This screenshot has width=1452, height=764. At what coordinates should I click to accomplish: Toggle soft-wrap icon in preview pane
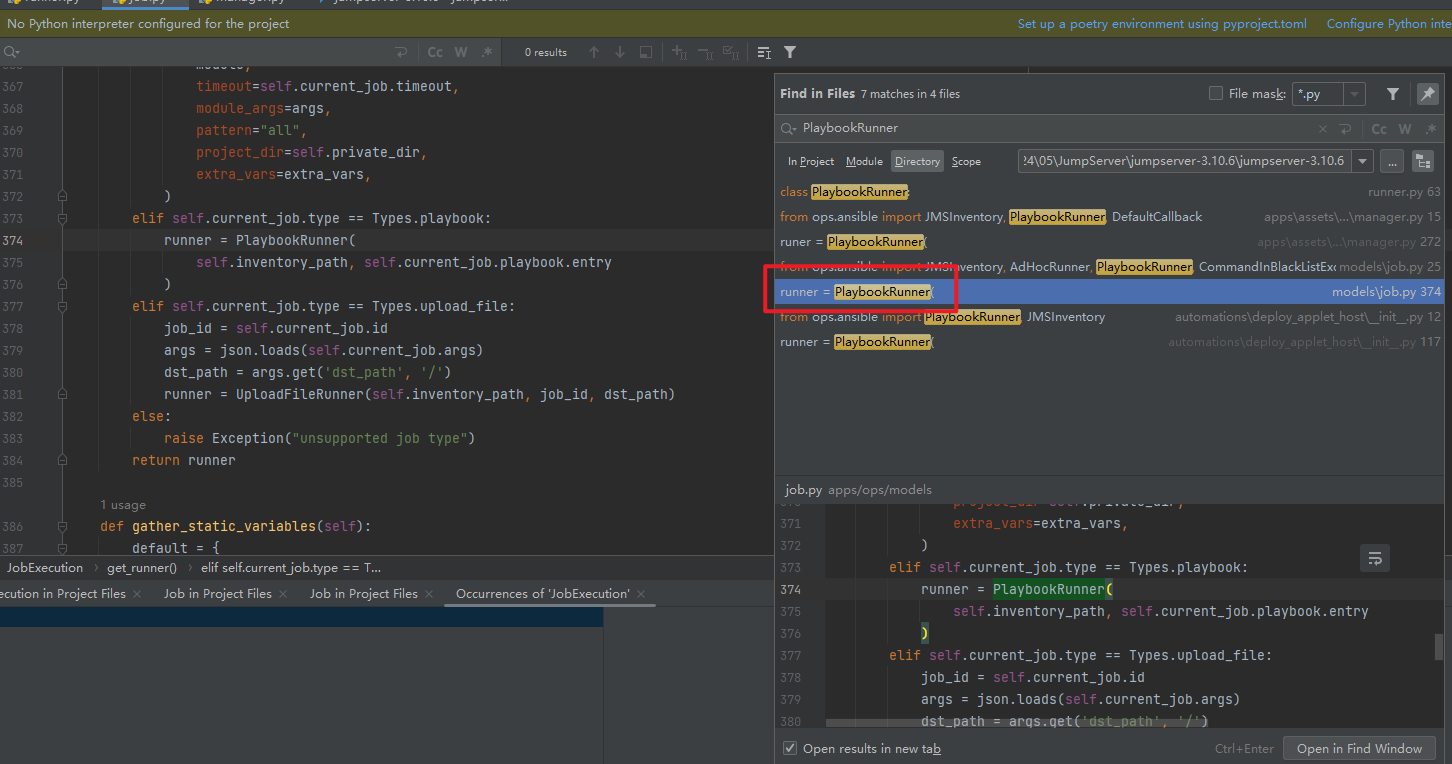1375,558
